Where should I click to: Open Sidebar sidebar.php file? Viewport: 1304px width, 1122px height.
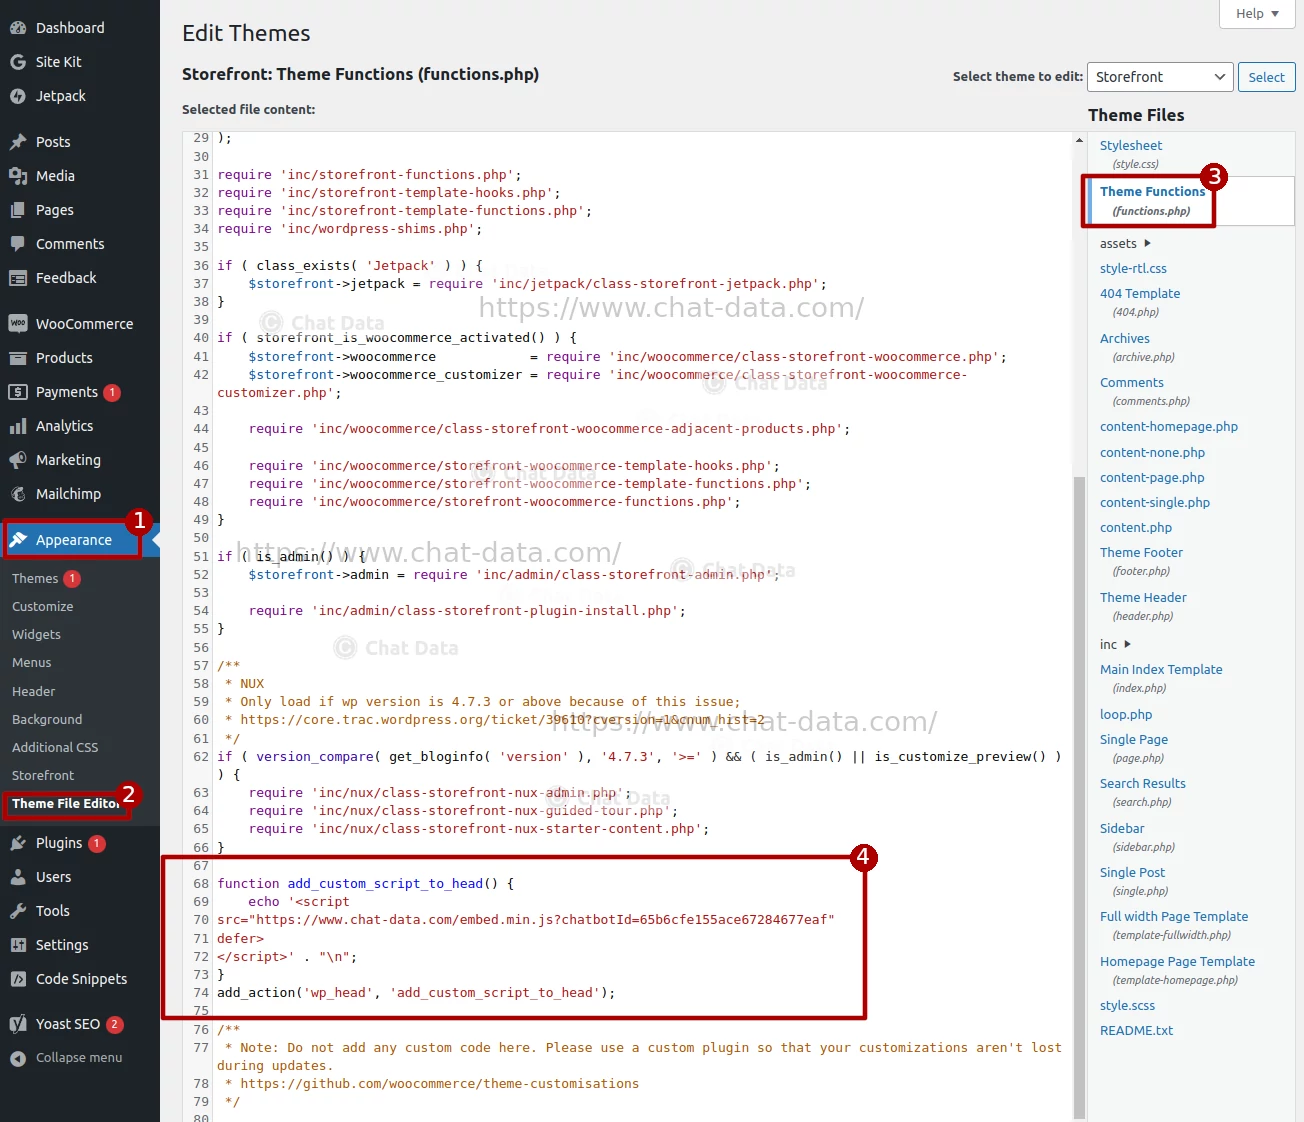pos(1137,837)
